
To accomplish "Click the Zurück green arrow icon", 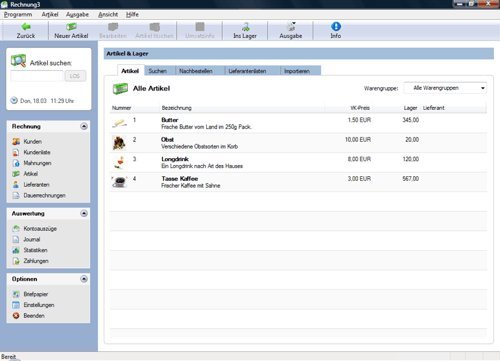I will pos(26,27).
